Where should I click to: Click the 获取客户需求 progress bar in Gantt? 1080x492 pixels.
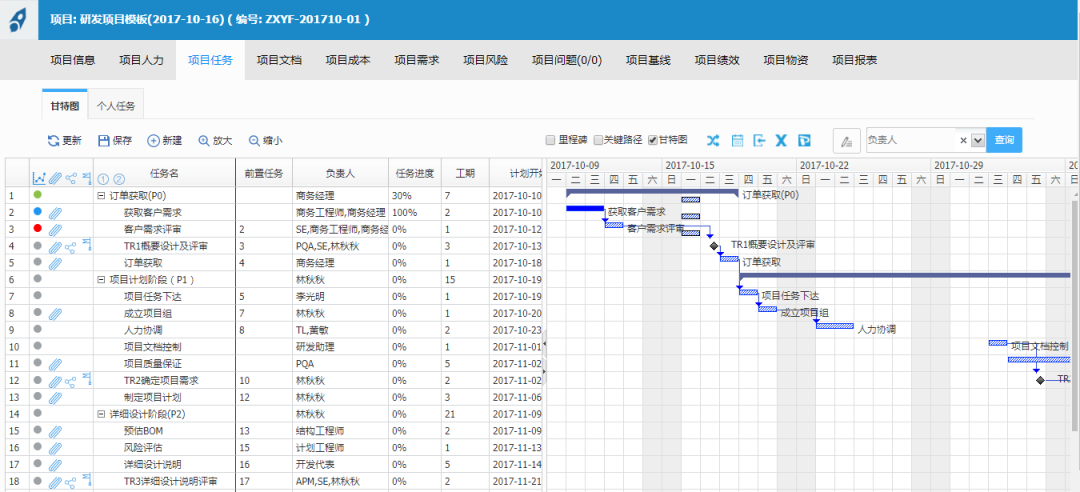click(x=585, y=208)
